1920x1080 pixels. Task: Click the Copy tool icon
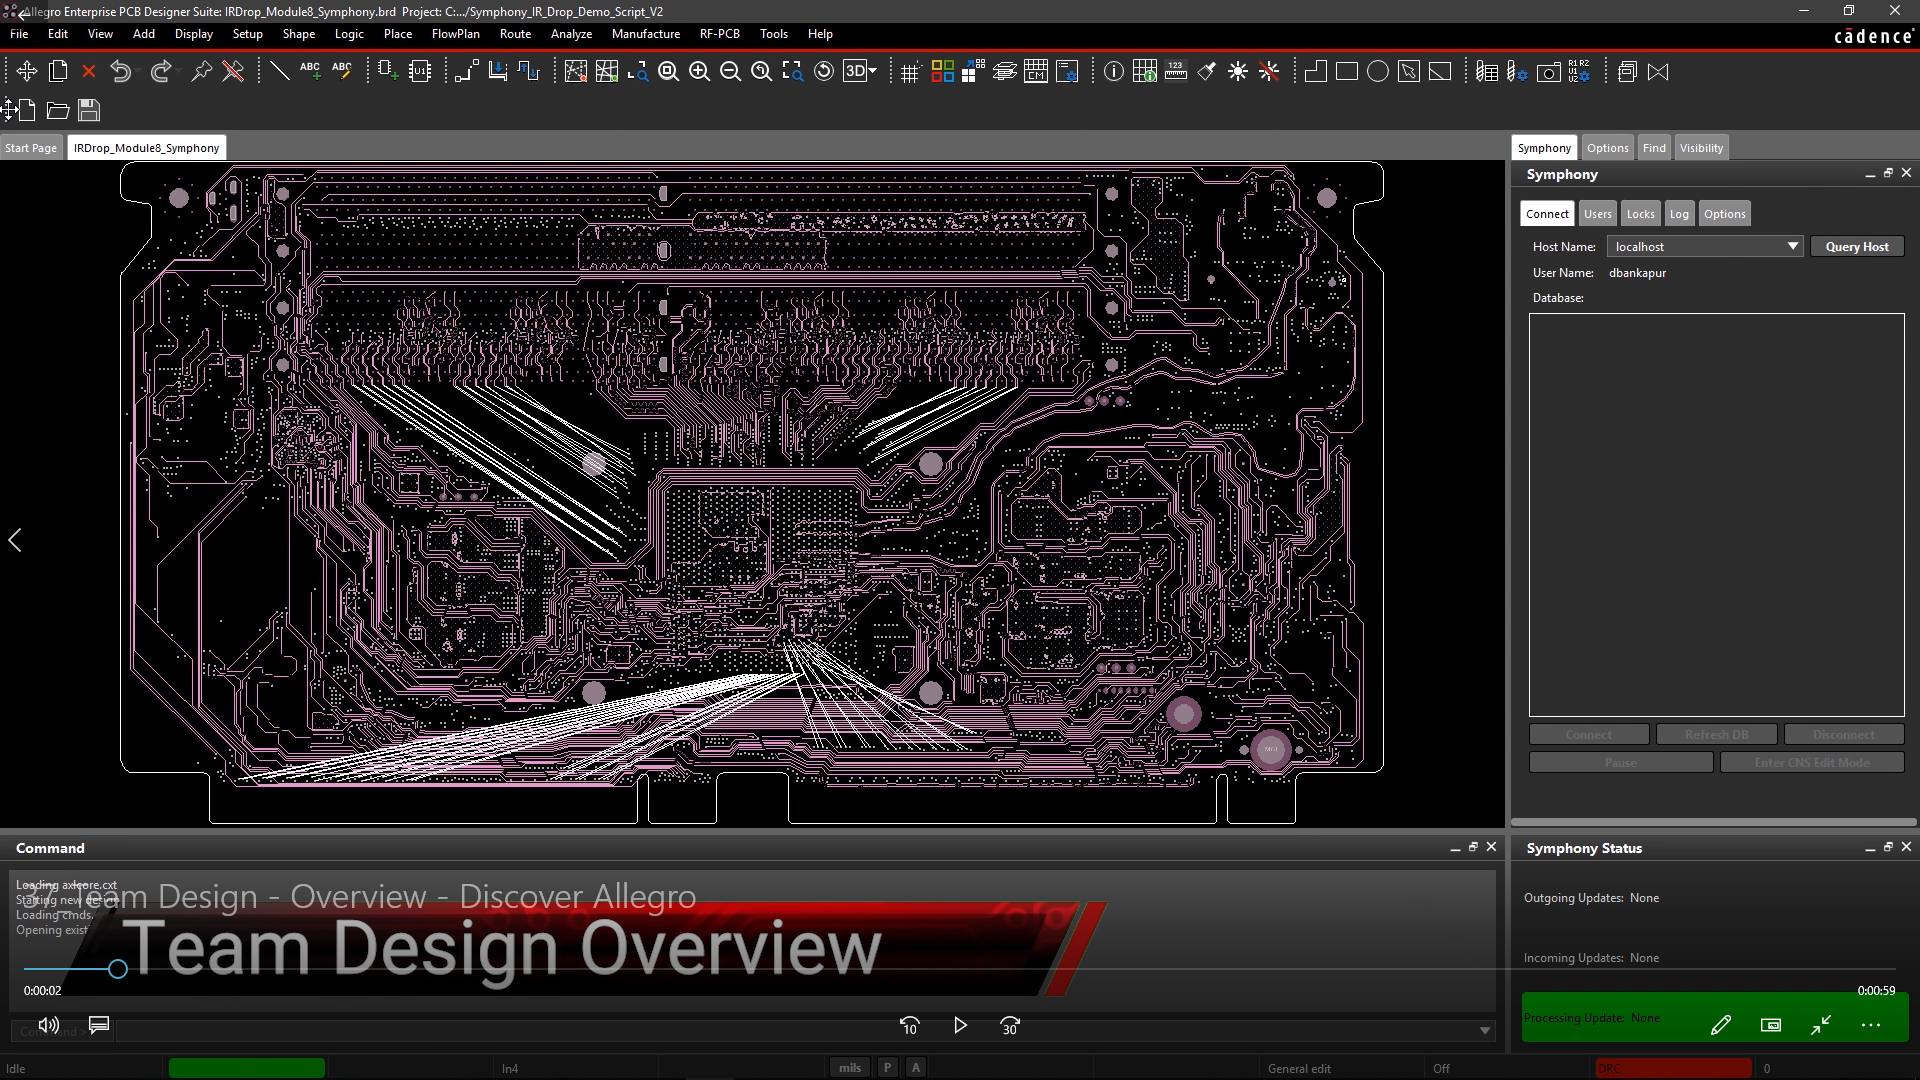(58, 71)
